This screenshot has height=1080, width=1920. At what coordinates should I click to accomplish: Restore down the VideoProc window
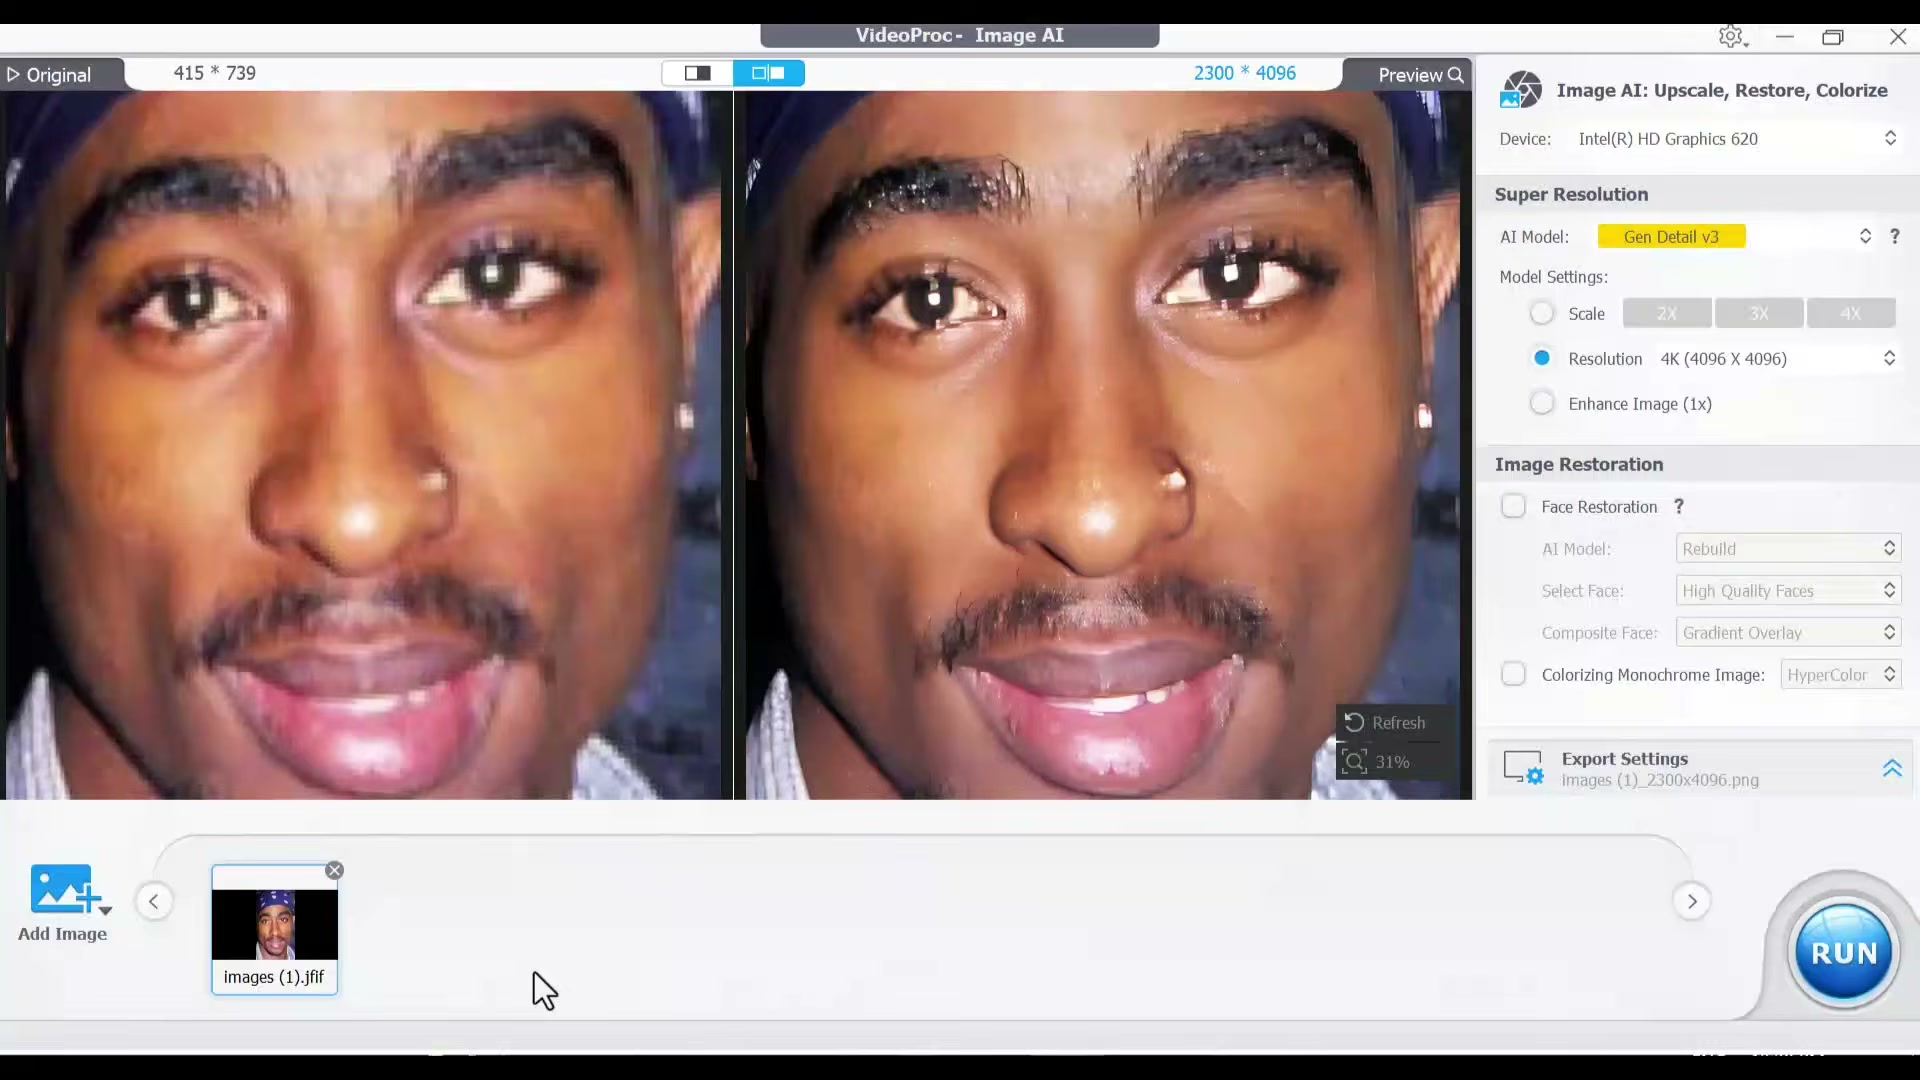click(1832, 37)
